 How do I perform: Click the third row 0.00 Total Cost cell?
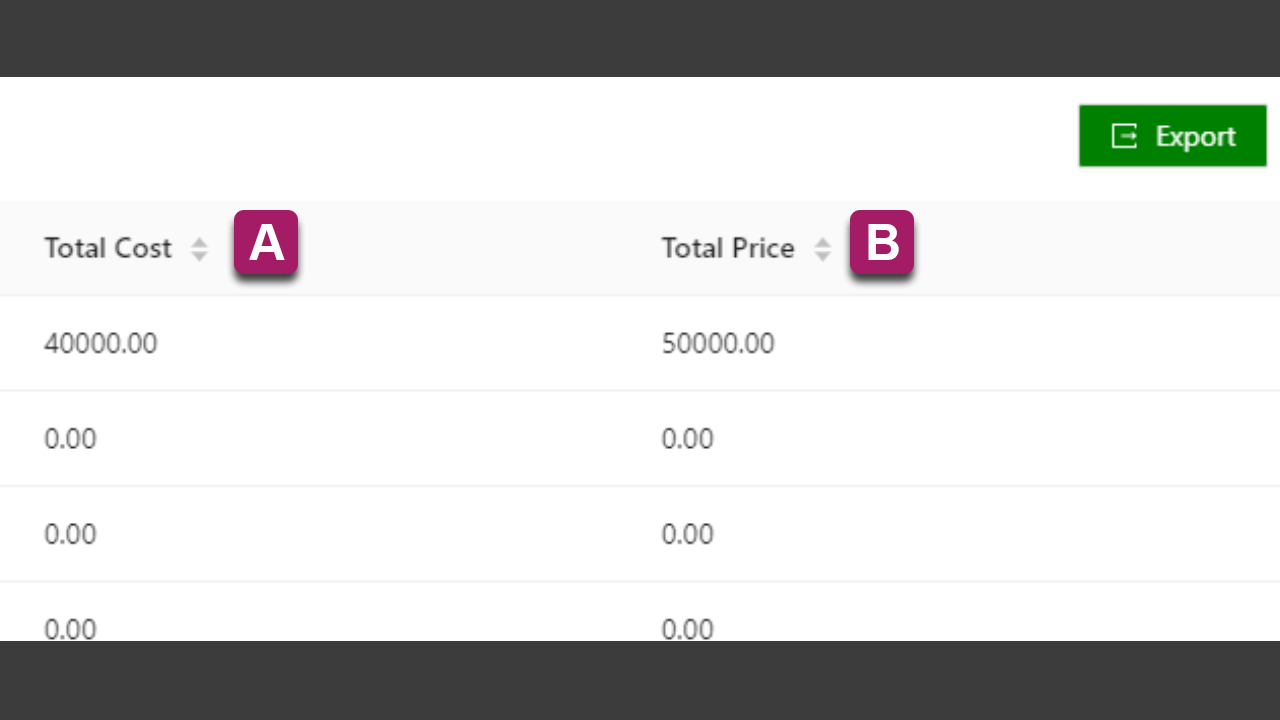(x=309, y=533)
